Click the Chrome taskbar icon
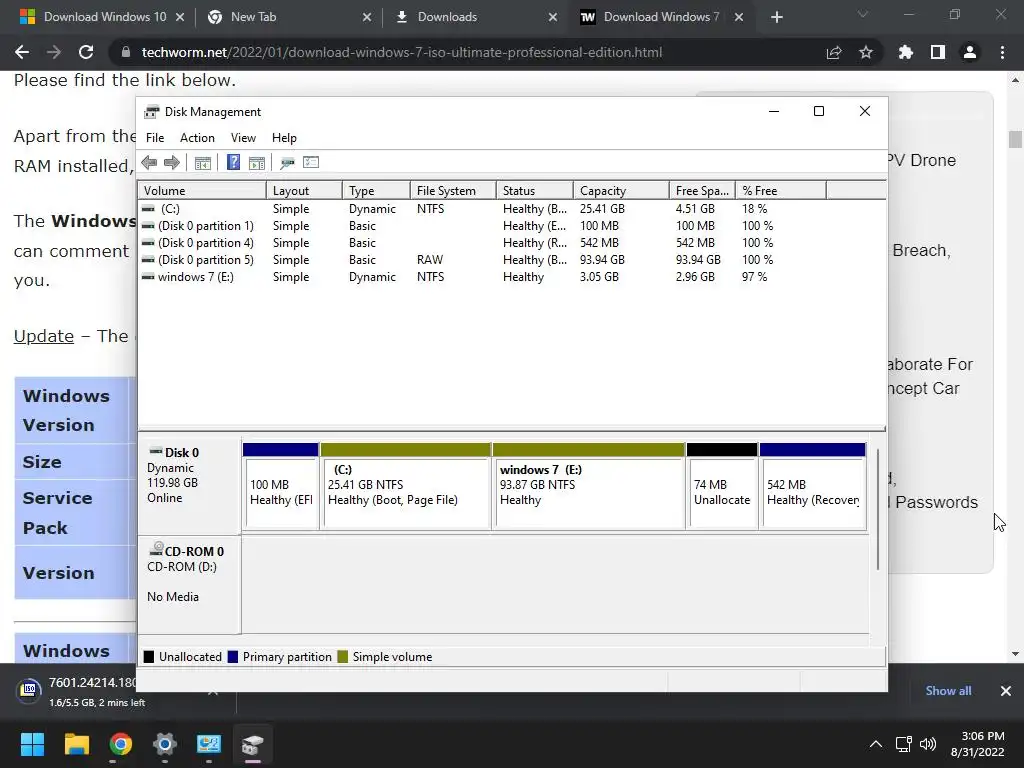 click(x=121, y=744)
